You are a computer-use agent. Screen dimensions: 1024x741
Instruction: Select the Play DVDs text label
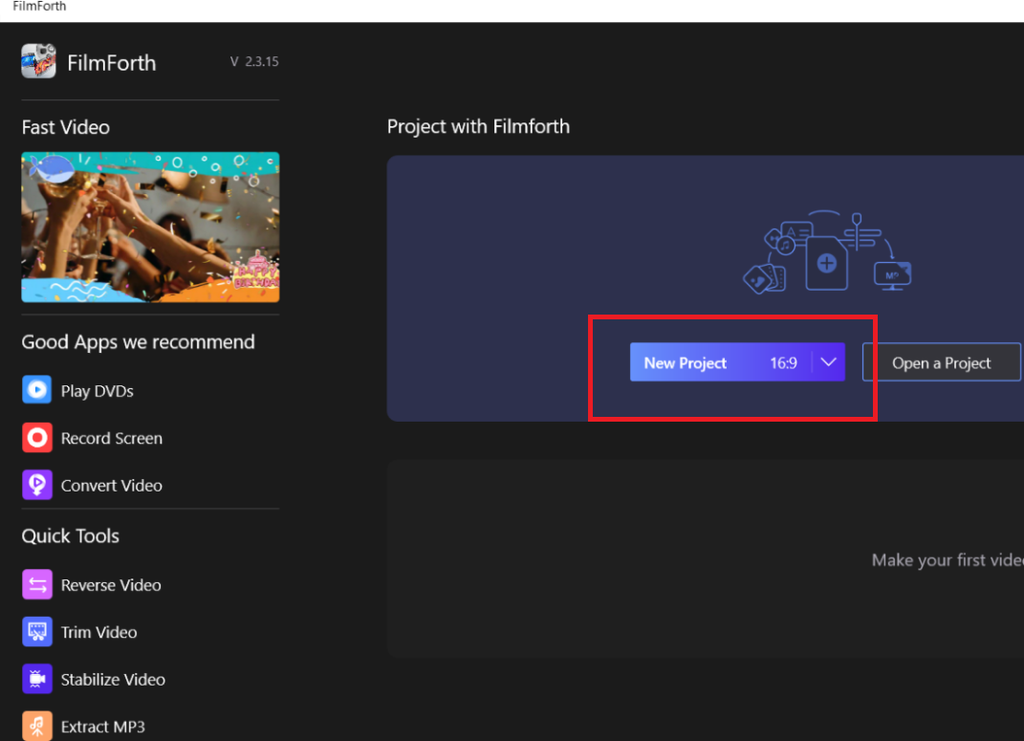[97, 391]
